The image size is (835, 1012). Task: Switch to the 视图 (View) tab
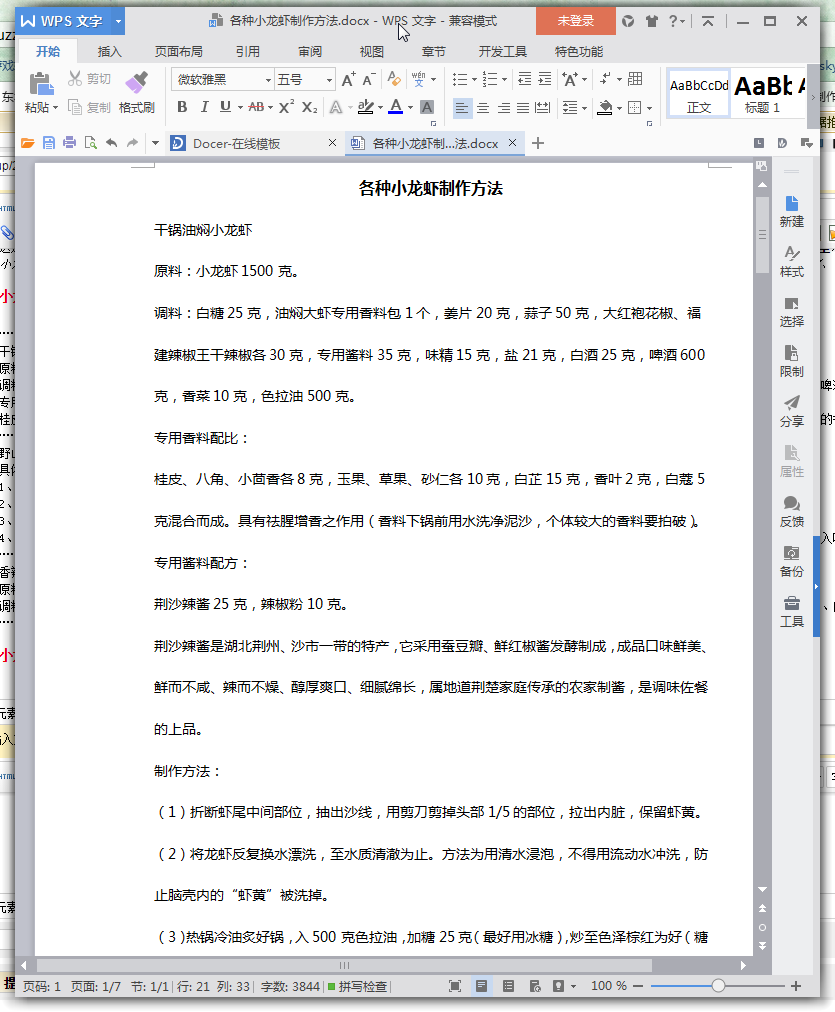point(372,52)
